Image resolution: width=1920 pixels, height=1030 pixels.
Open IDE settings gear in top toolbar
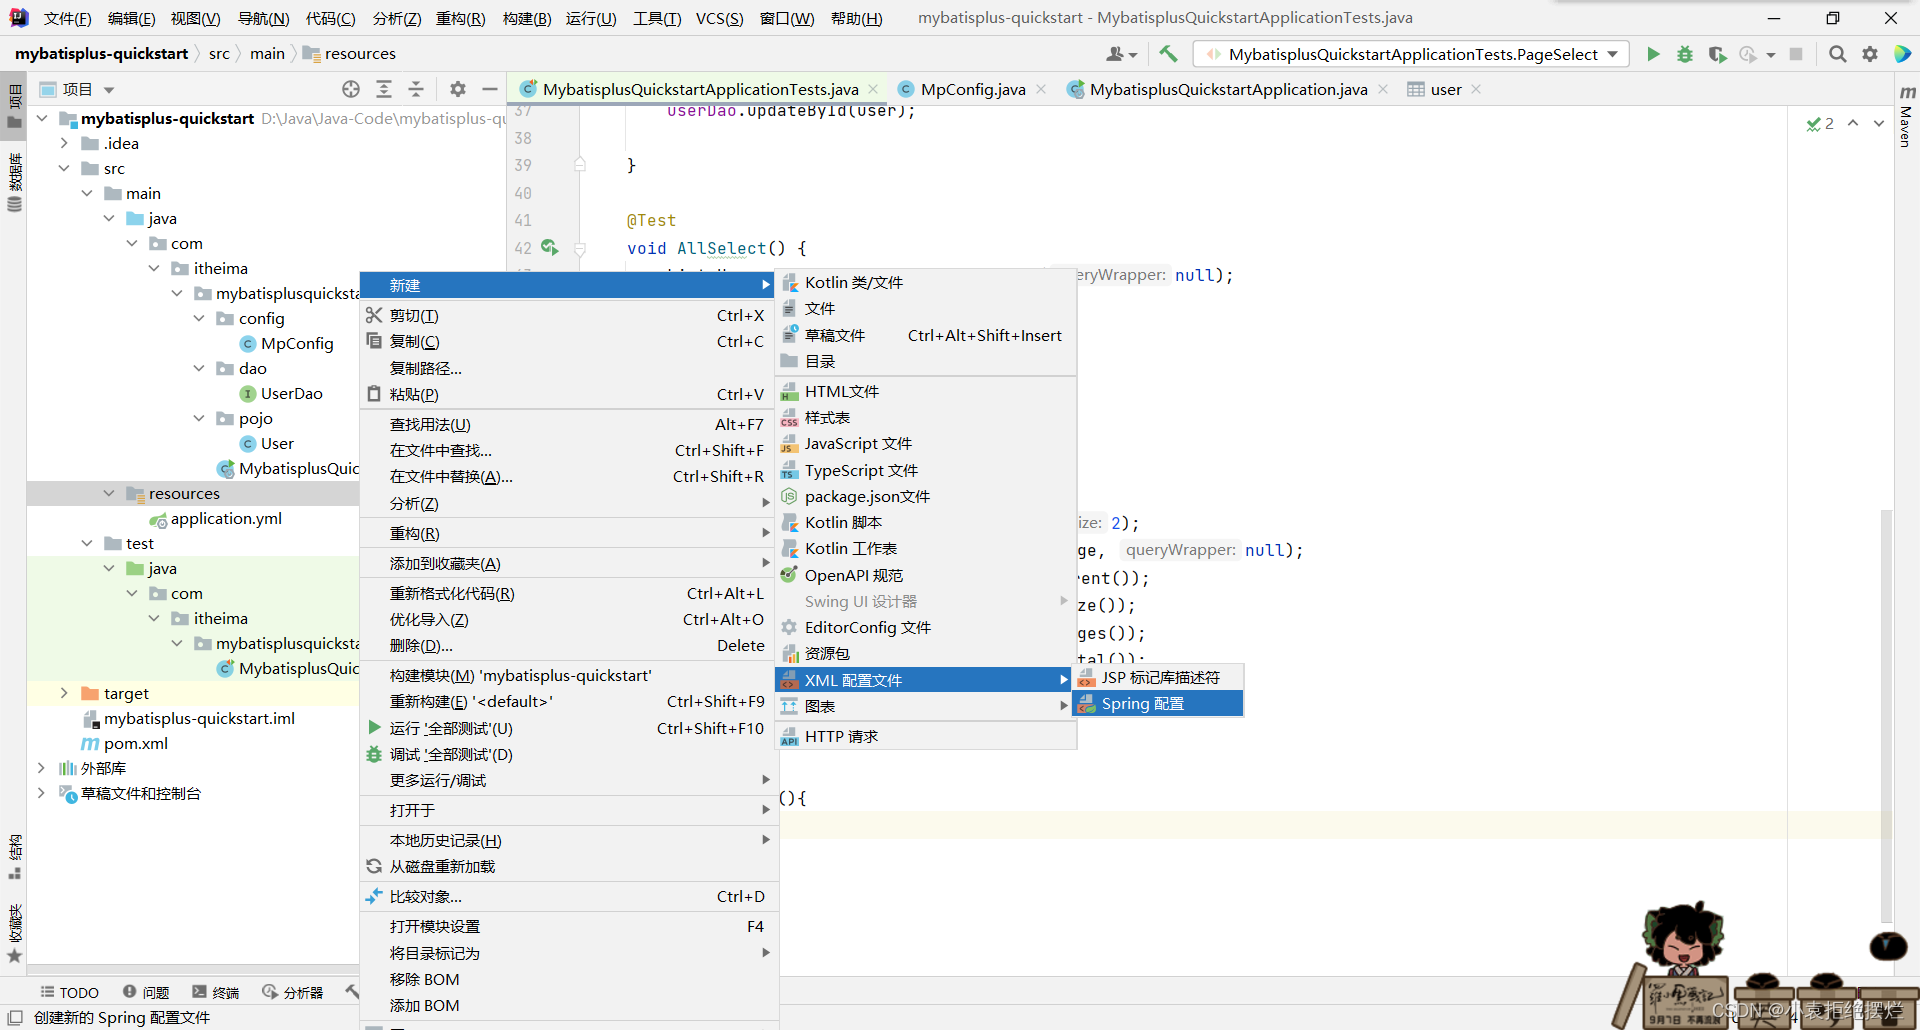[x=1870, y=54]
